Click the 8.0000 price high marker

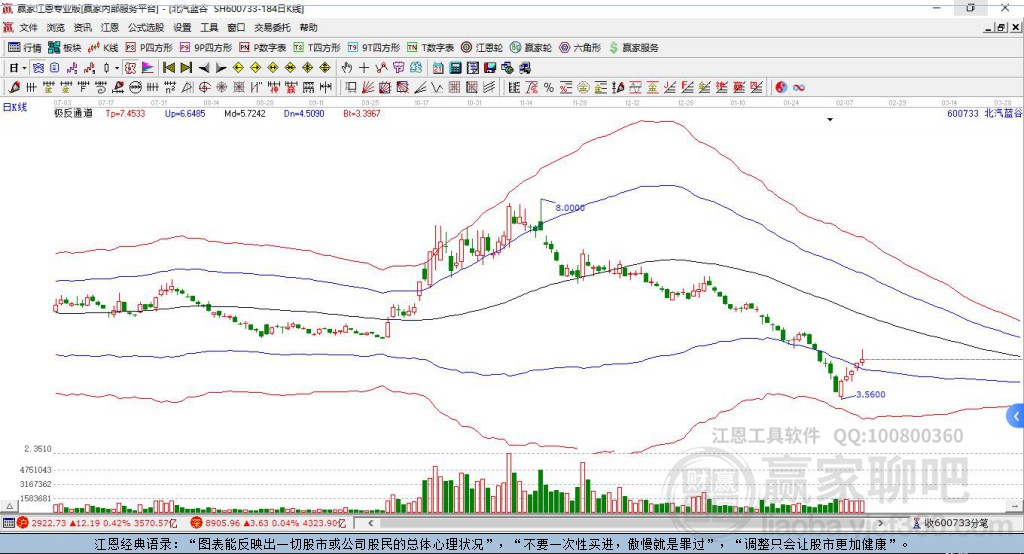tap(570, 208)
